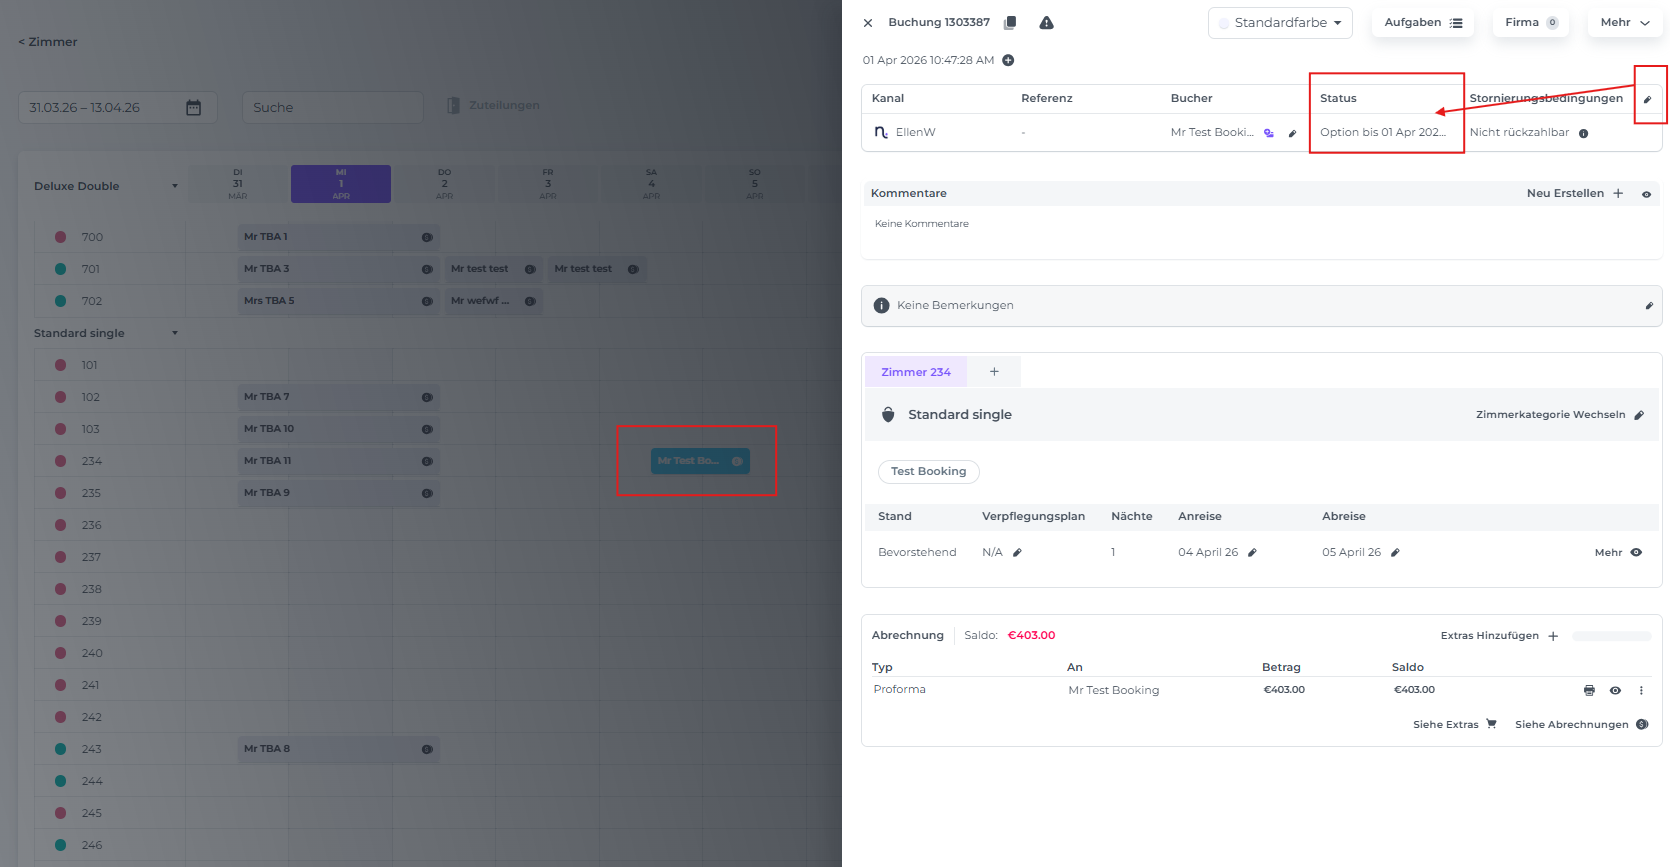Select the Zimmer 234 tab
The width and height of the screenshot is (1670, 867).
click(x=915, y=372)
